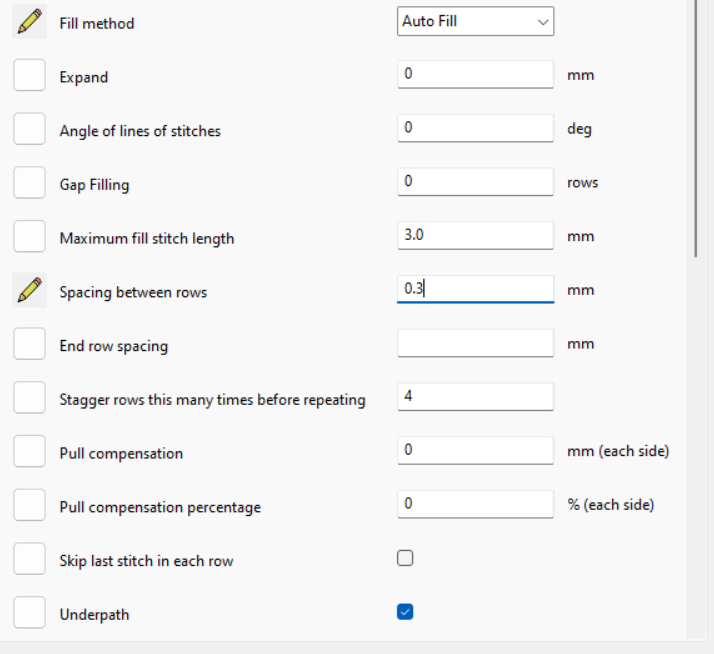The image size is (714, 654).
Task: Click the empty End row spacing field
Action: tap(475, 343)
